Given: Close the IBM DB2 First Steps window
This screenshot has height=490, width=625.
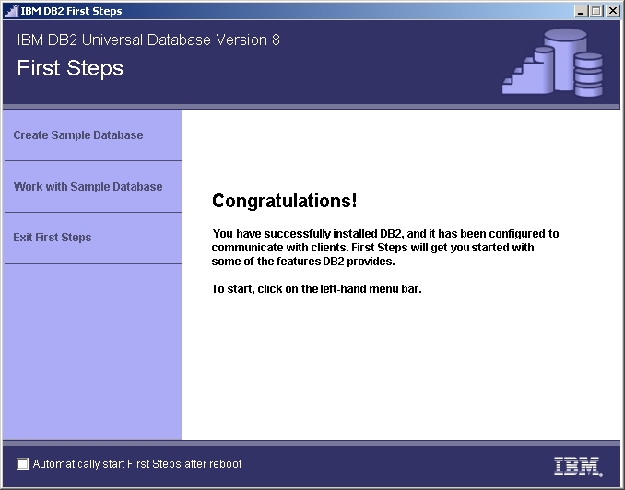Looking at the screenshot, I should [613, 11].
